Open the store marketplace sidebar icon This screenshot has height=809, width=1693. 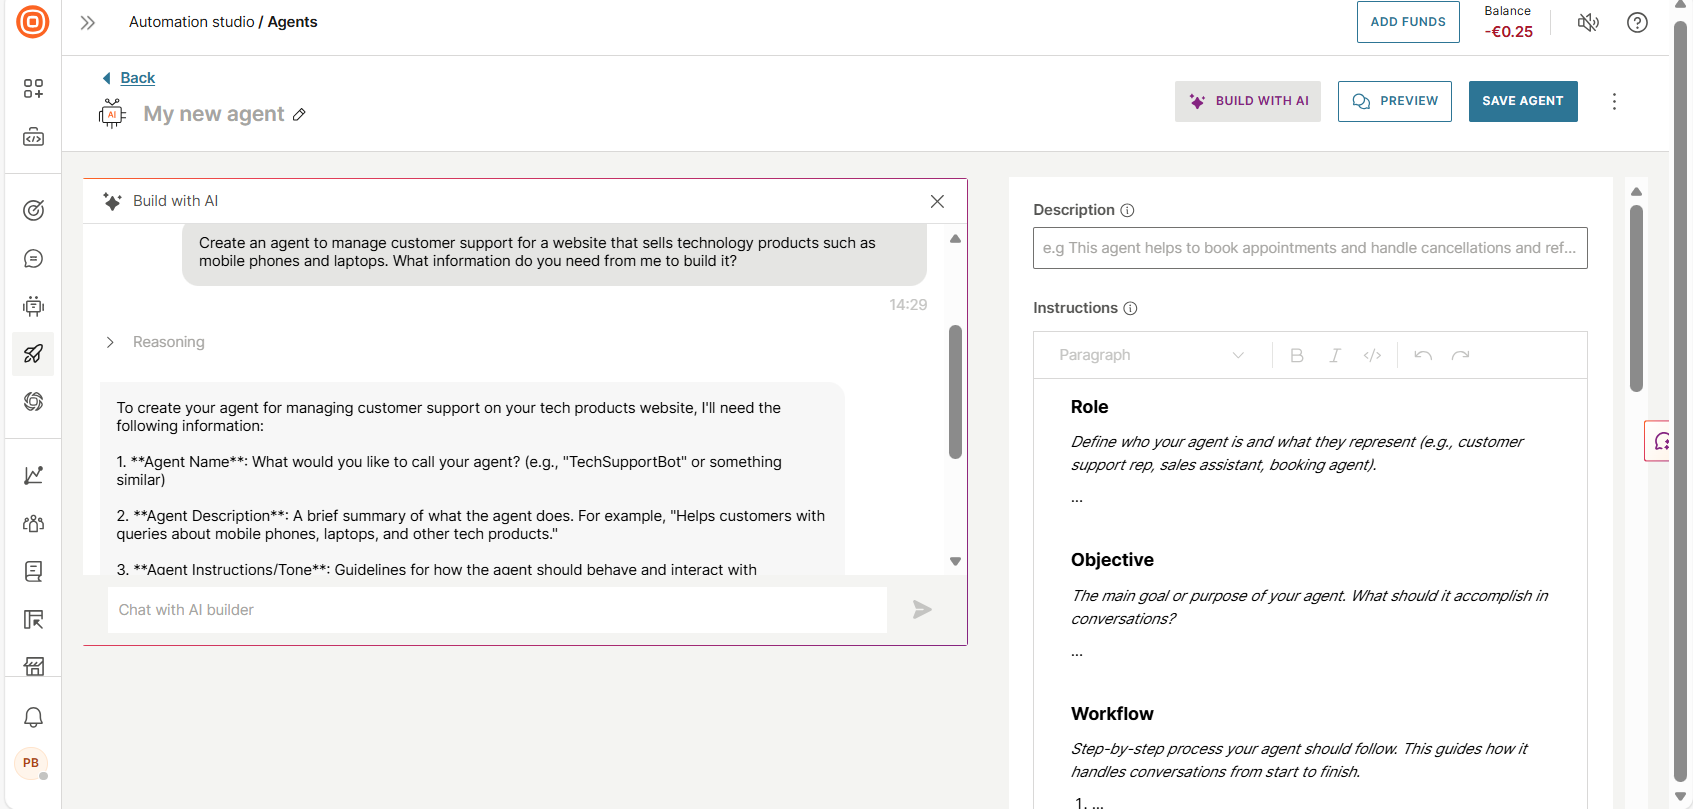click(x=33, y=666)
